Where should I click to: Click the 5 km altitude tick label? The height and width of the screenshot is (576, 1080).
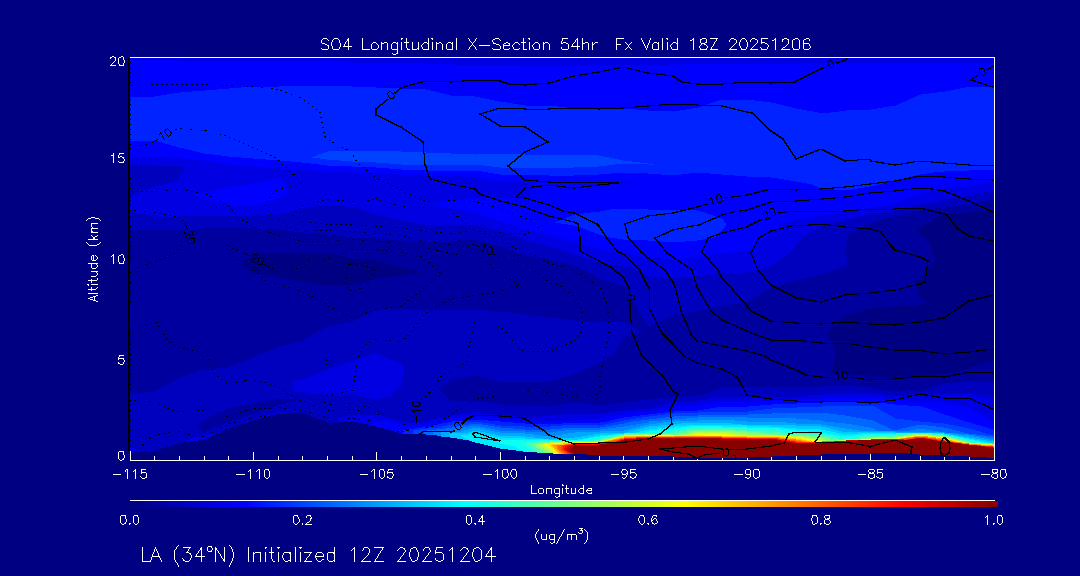120,358
